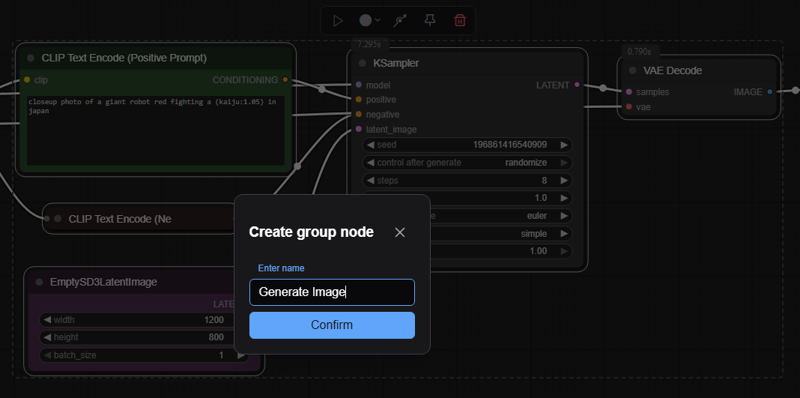Screen dimensions: 800x398
Task: Collapse the EmptySD3LatentImage node dot
Action: (x=39, y=282)
